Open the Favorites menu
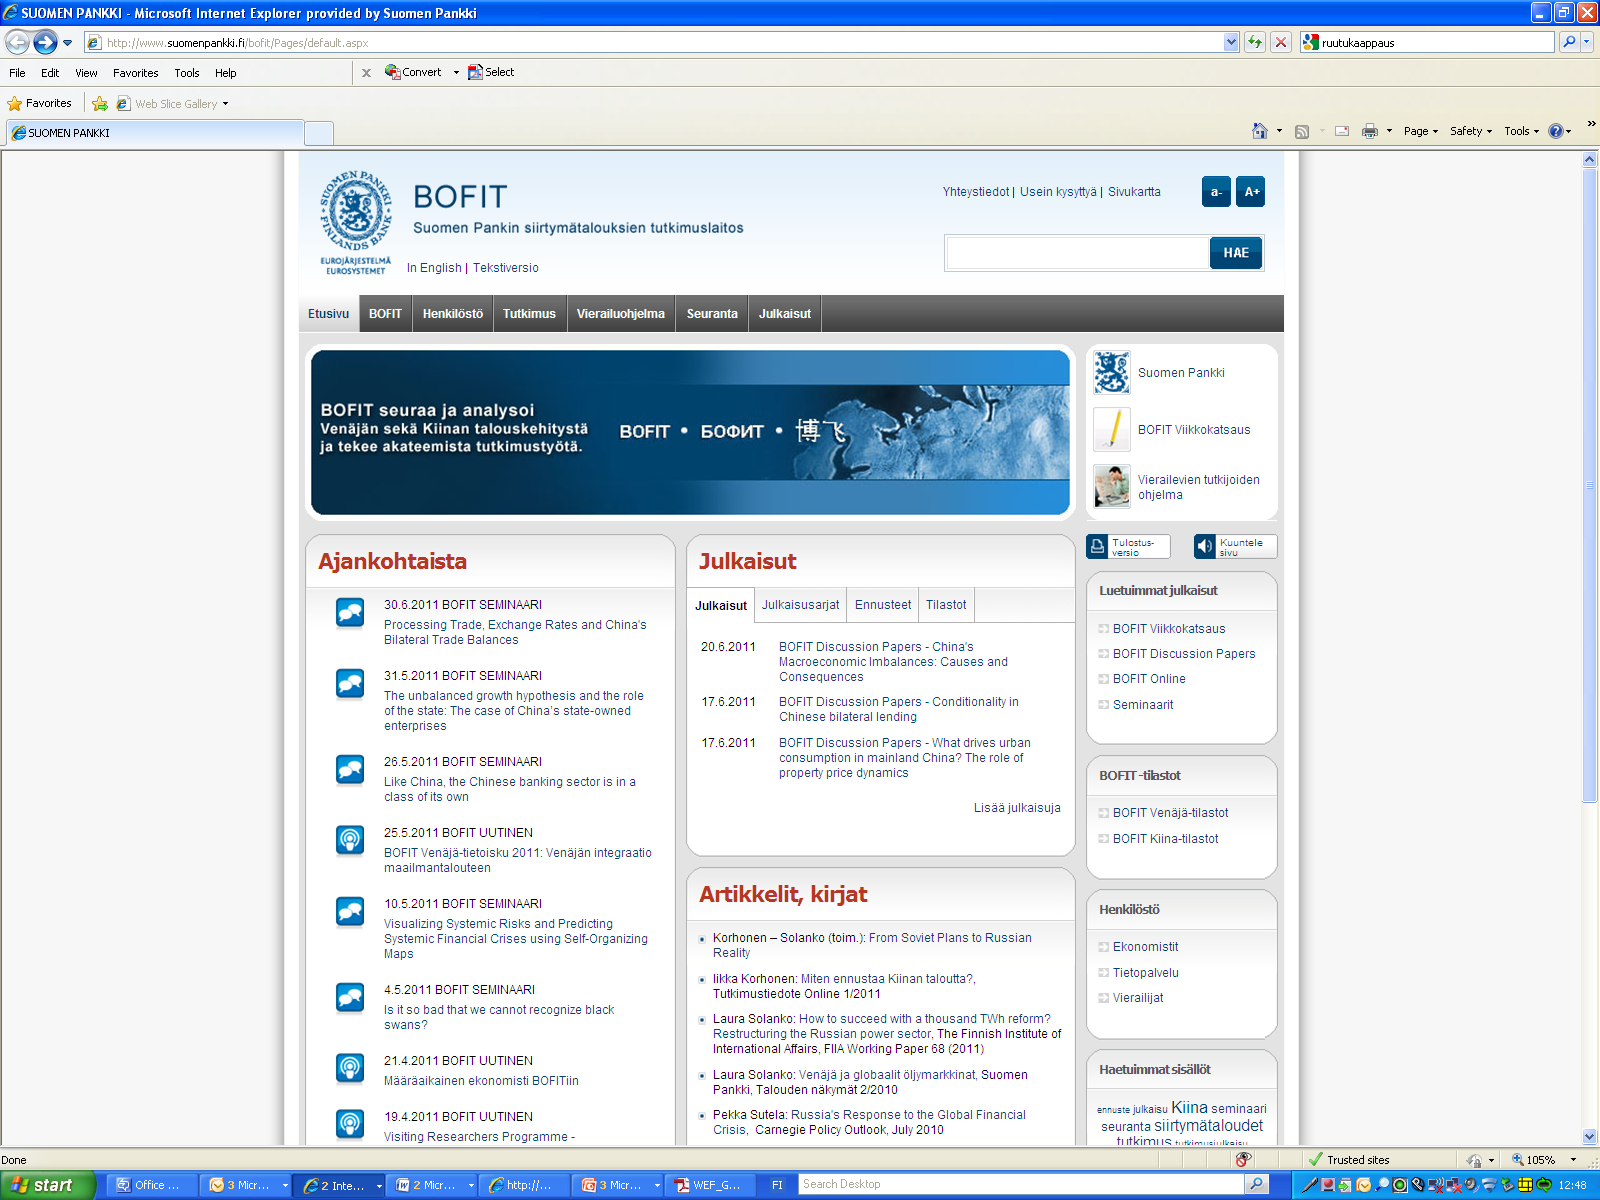 [x=136, y=73]
